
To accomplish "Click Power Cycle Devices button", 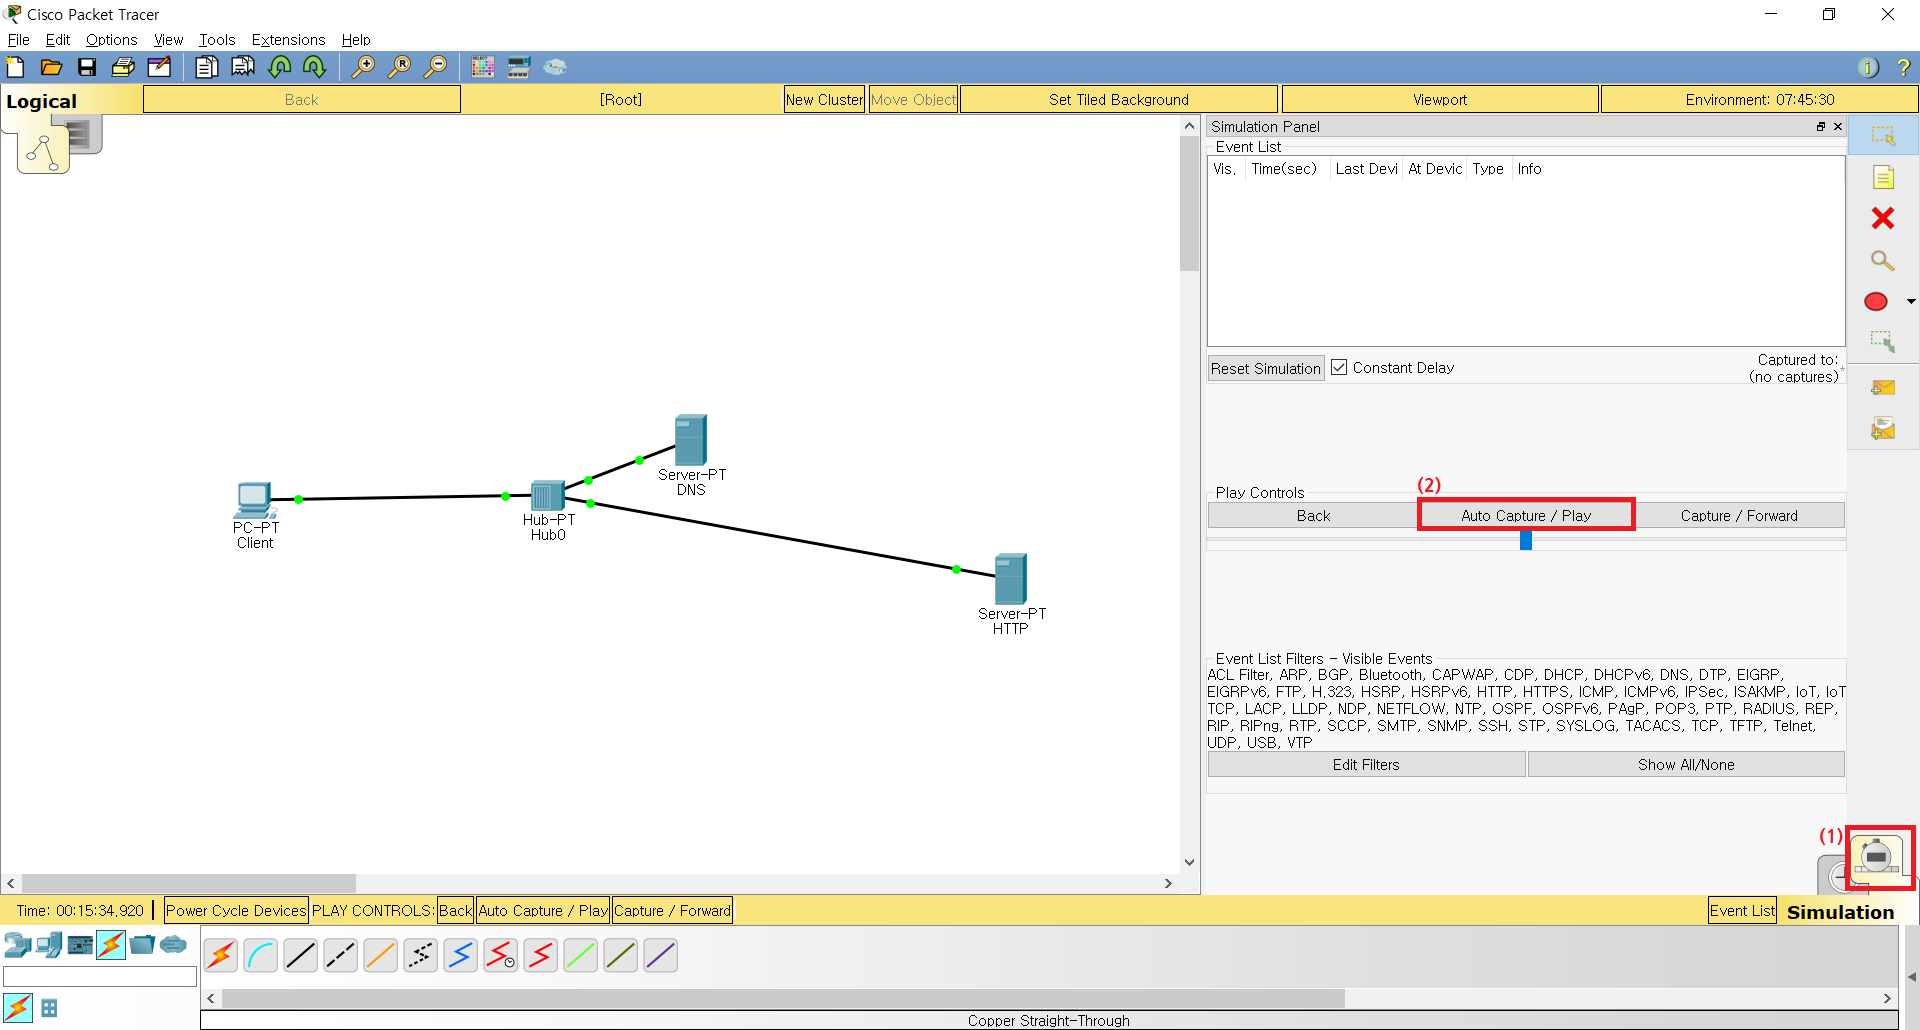I will point(236,910).
